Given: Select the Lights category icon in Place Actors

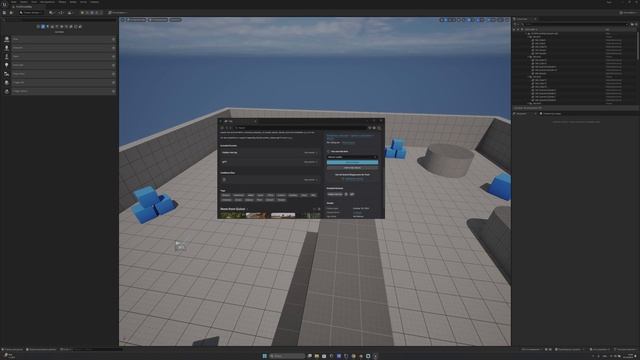Looking at the screenshot, I should click(x=47, y=27).
